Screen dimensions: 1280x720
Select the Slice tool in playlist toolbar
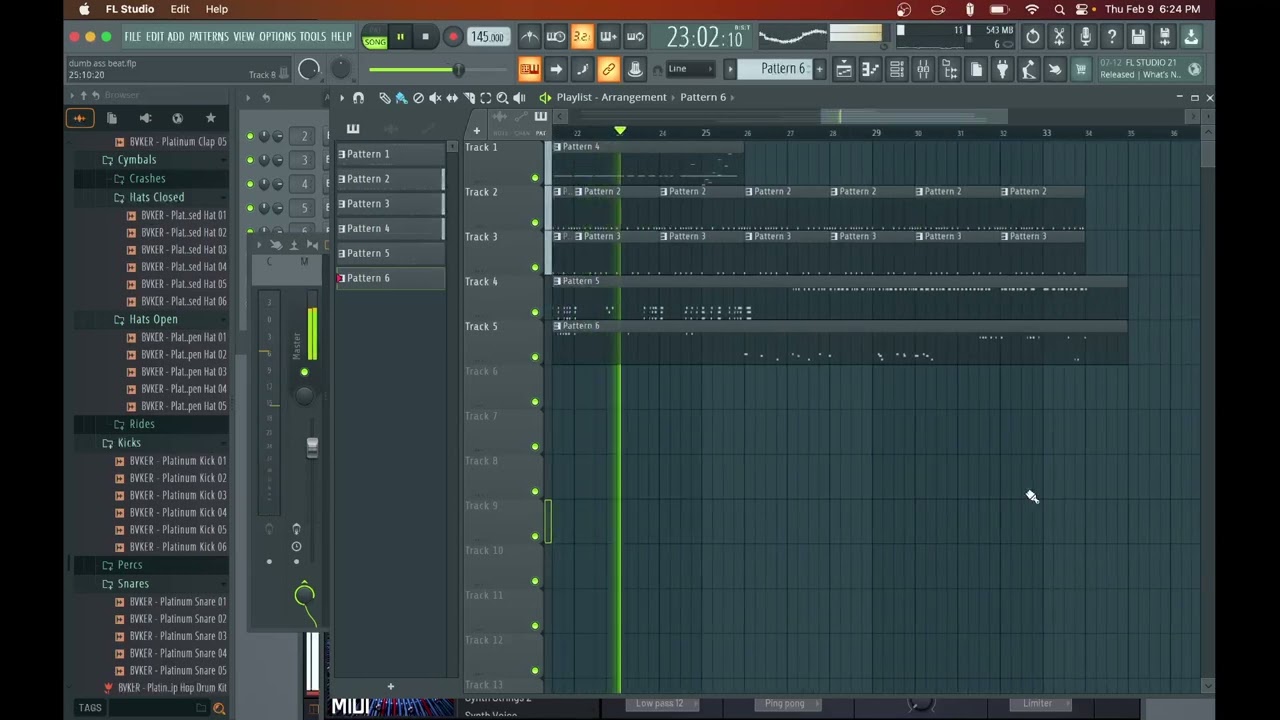pyautogui.click(x=469, y=98)
